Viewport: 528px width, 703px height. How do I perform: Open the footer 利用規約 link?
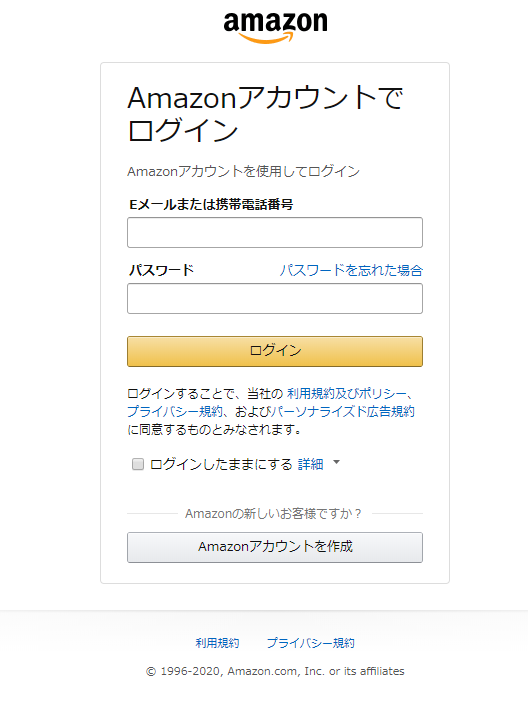[217, 643]
